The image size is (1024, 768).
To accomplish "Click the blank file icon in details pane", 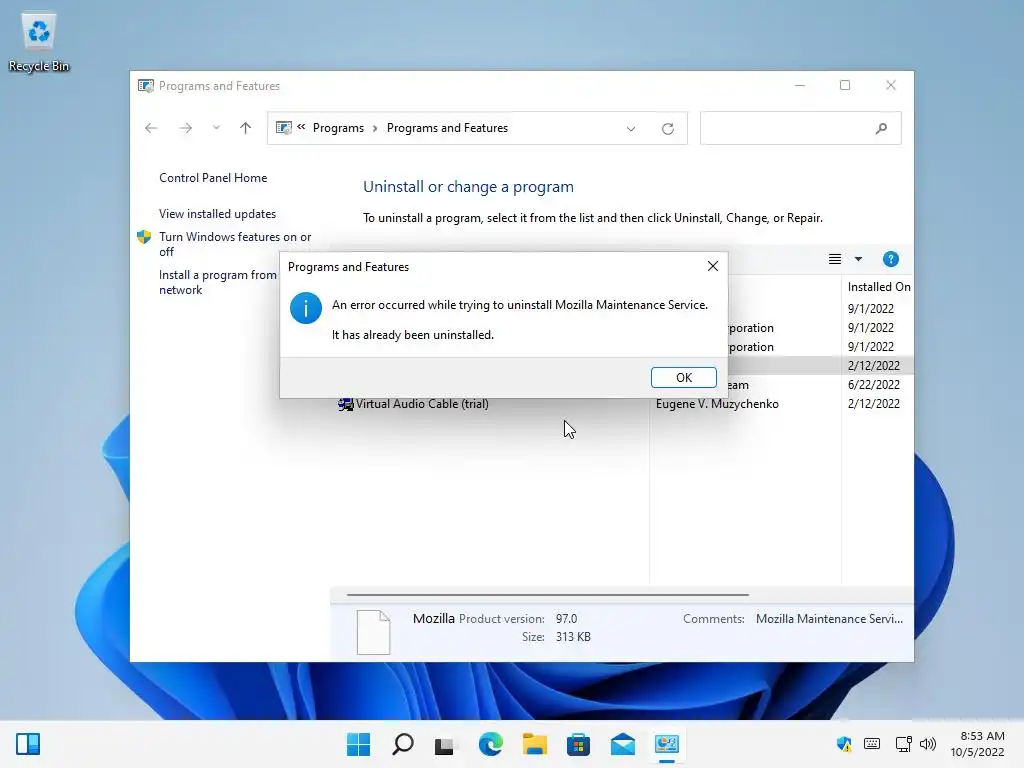I will tap(374, 632).
